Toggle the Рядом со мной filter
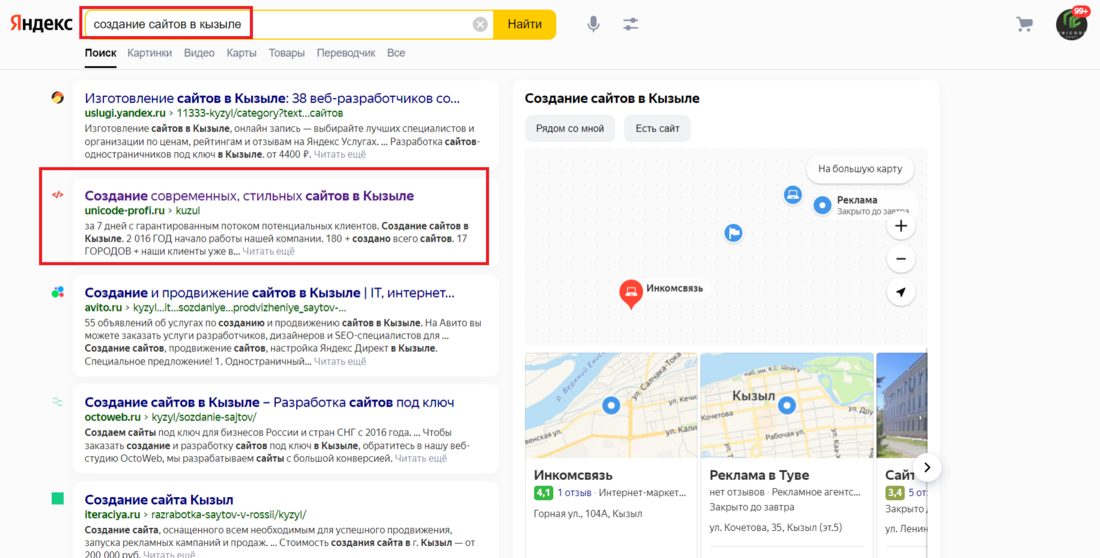Screen dimensions: 1100x558 coord(570,128)
